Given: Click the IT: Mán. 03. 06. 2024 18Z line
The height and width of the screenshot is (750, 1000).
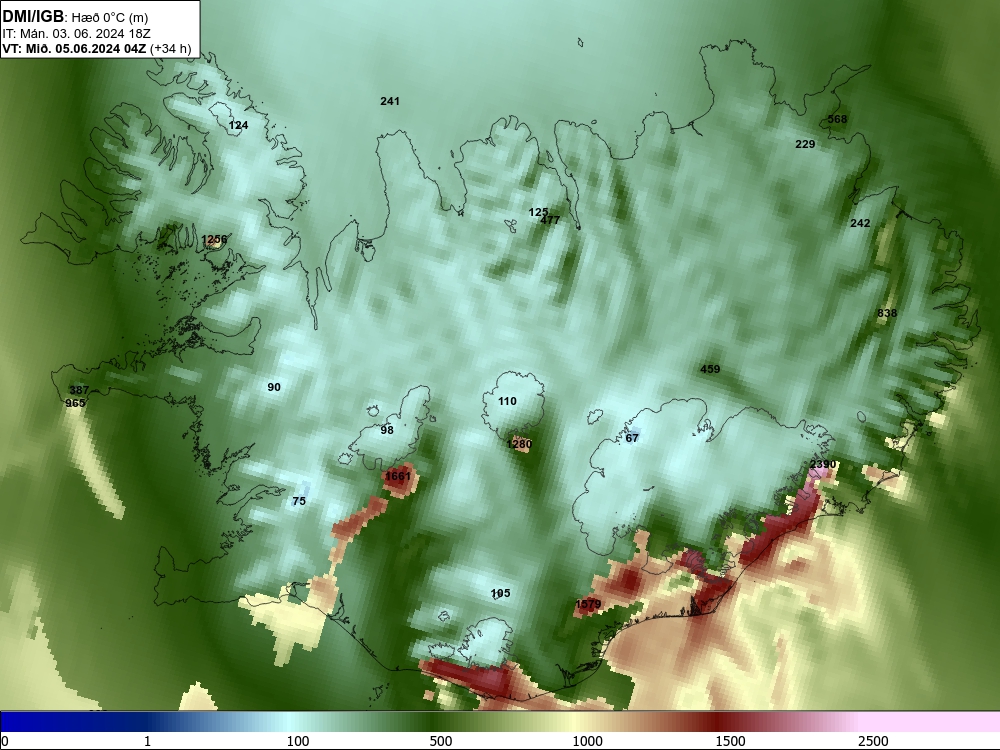Looking at the screenshot, I should [77, 33].
